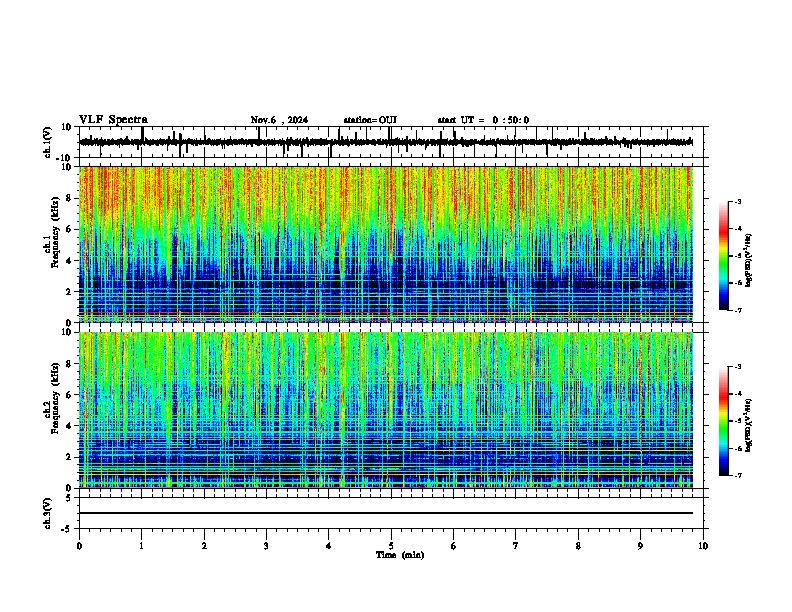Click the 'start UT = 0 :50: 0' text
The image size is (792, 612).
483,120
